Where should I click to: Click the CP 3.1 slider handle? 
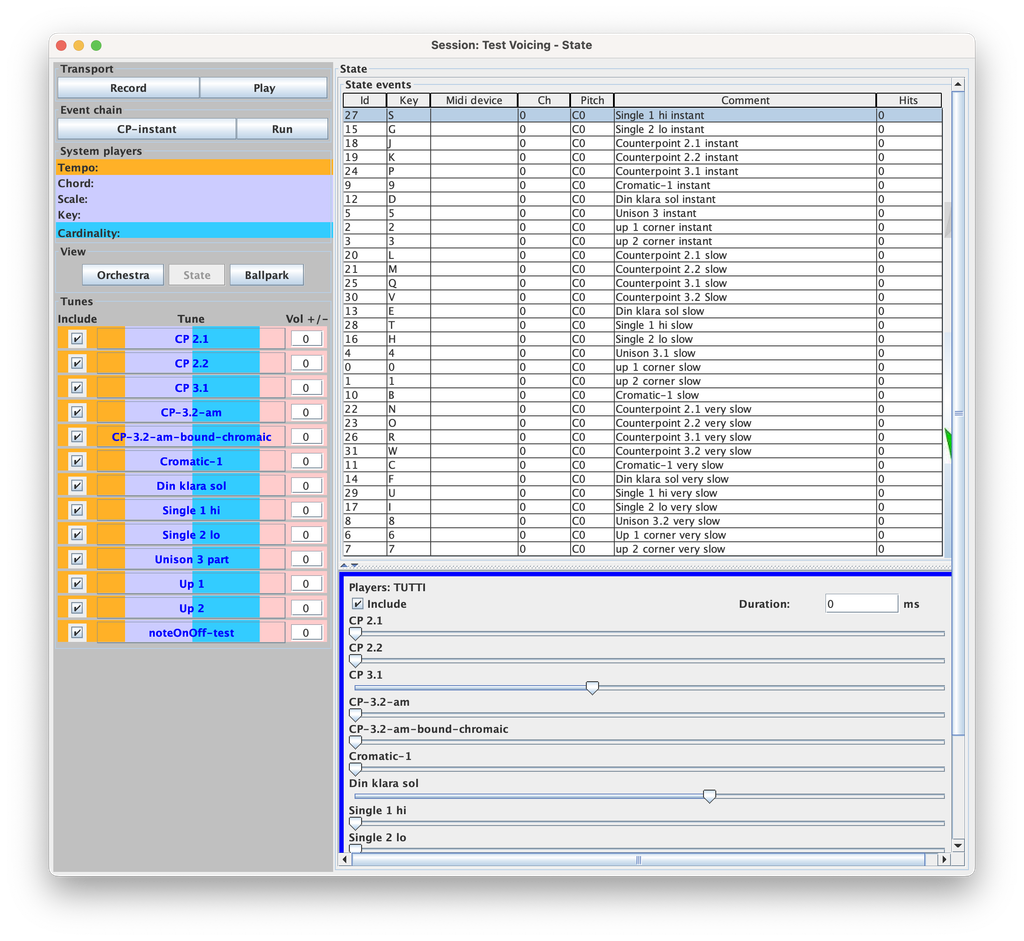[592, 688]
